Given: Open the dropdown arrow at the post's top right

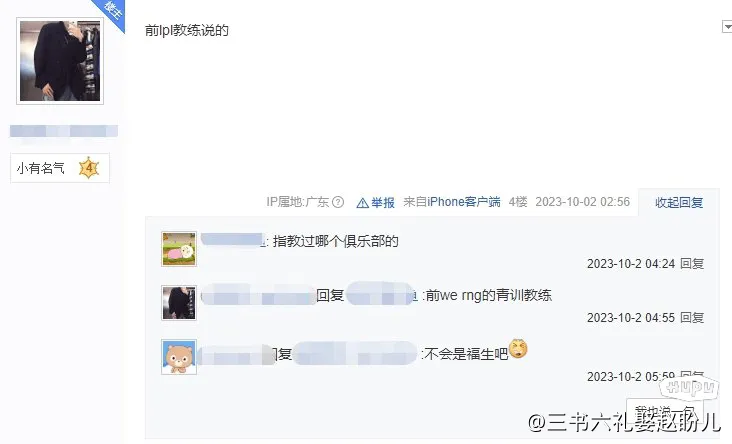Looking at the screenshot, I should [727, 27].
